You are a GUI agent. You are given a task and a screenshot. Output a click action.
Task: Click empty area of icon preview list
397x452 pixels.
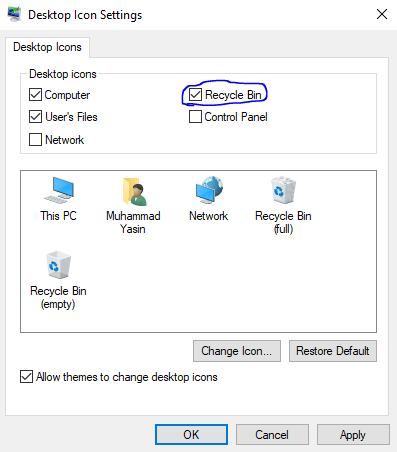coord(233,283)
